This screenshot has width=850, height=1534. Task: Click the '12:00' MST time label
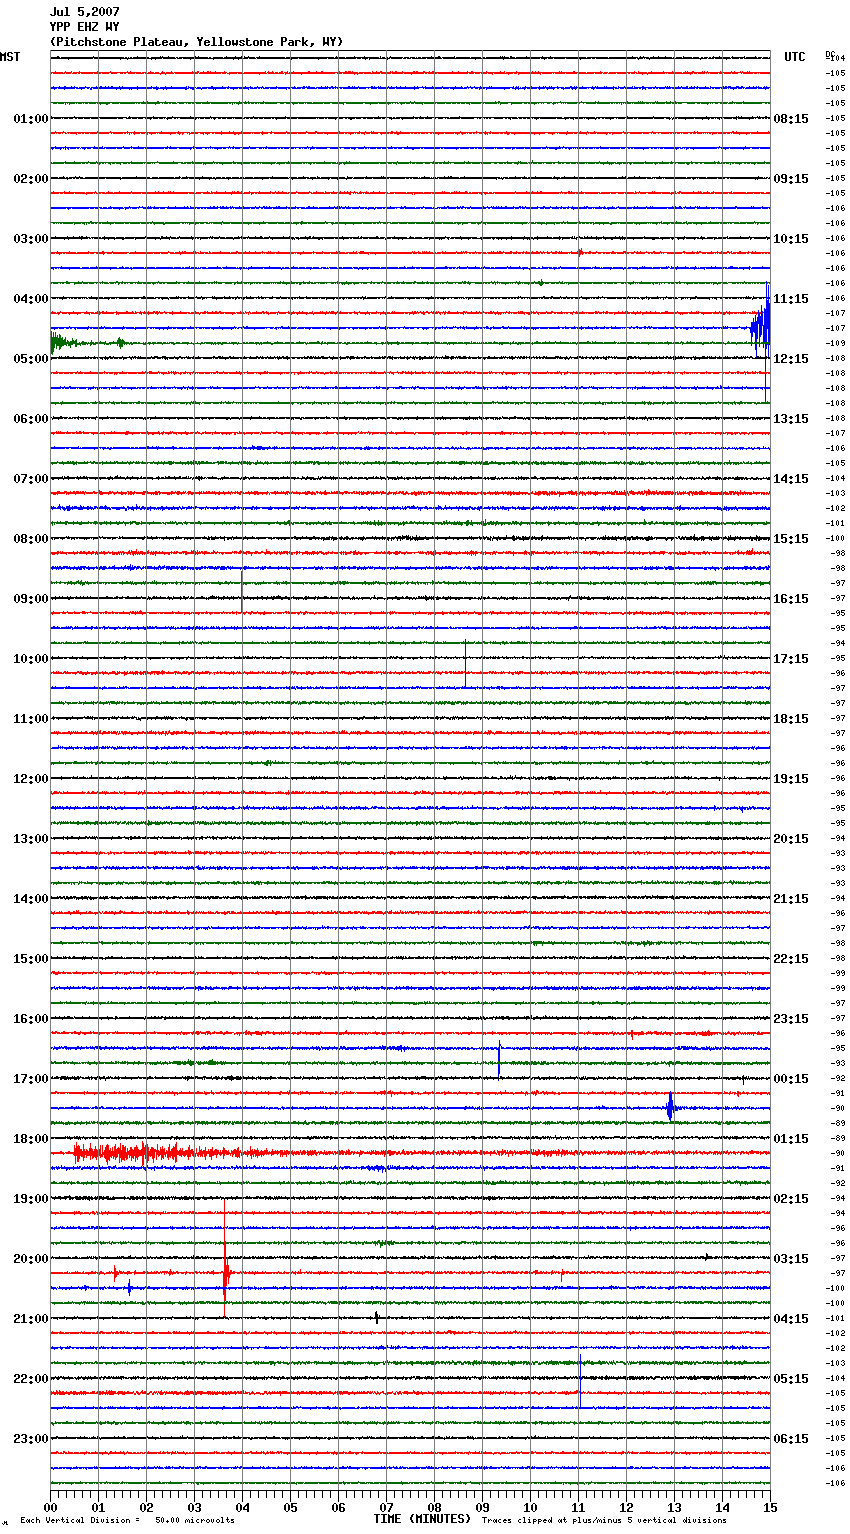[31, 779]
